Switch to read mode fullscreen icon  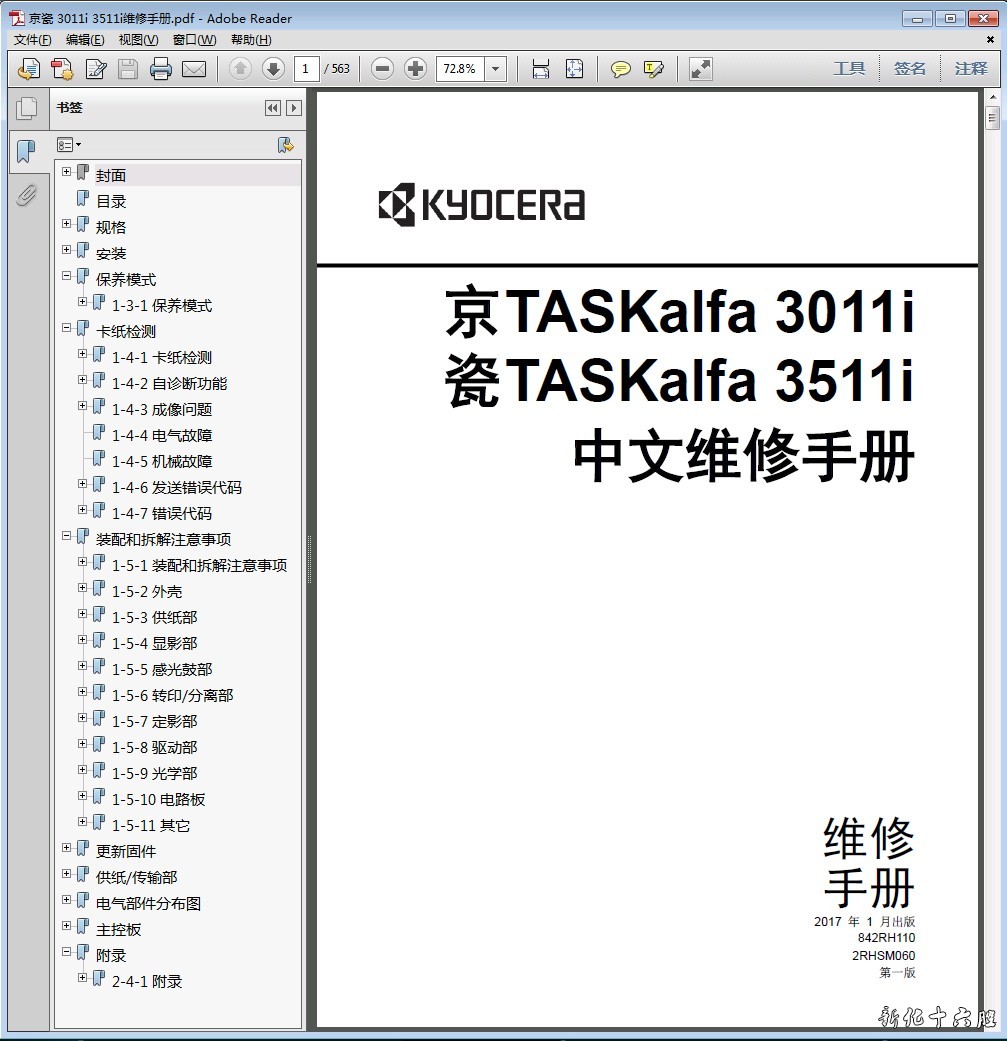(x=701, y=69)
